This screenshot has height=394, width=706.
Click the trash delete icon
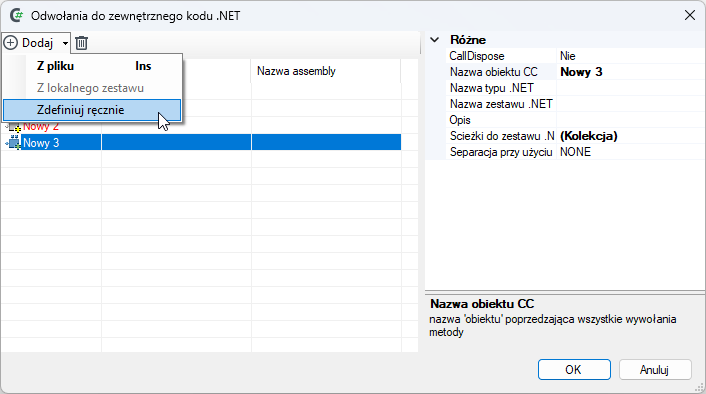pyautogui.click(x=81, y=43)
